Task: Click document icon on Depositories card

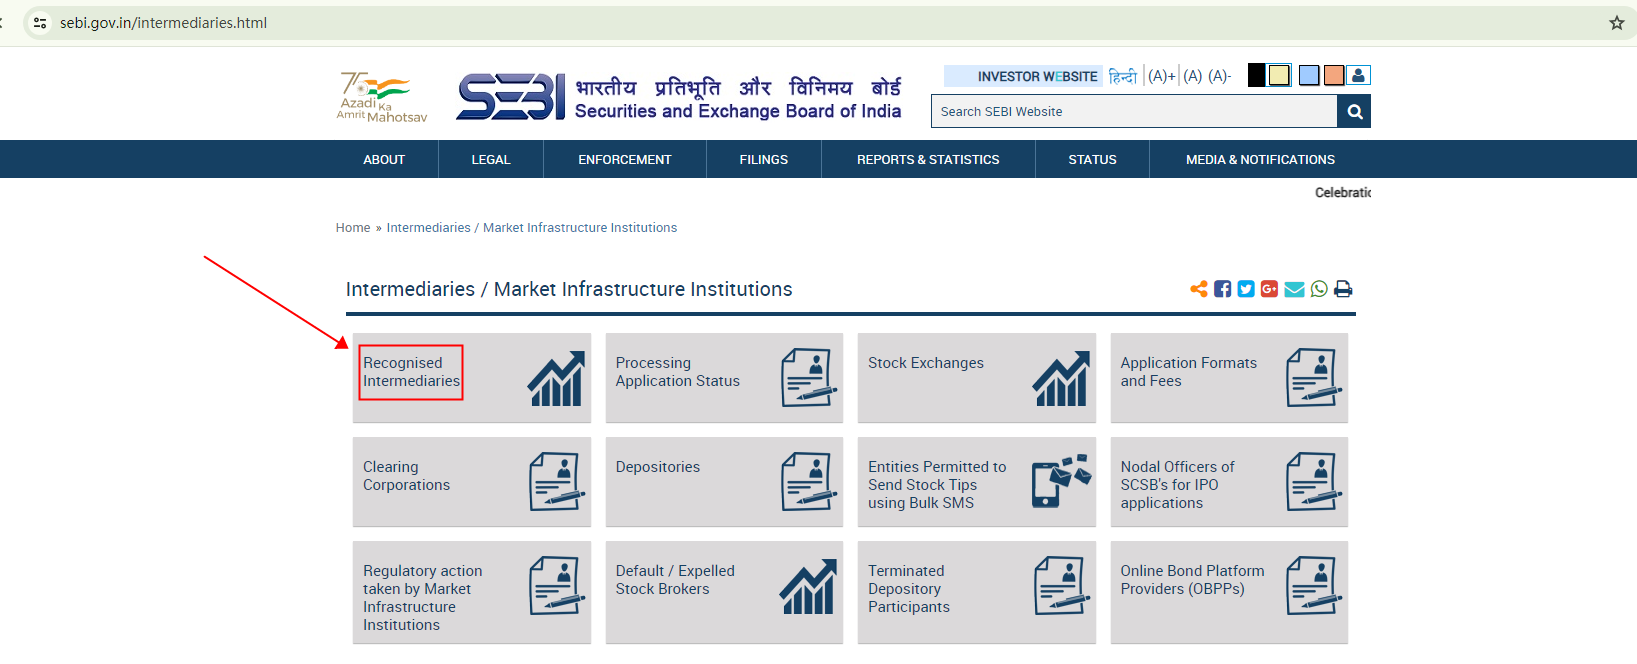Action: pyautogui.click(x=809, y=482)
